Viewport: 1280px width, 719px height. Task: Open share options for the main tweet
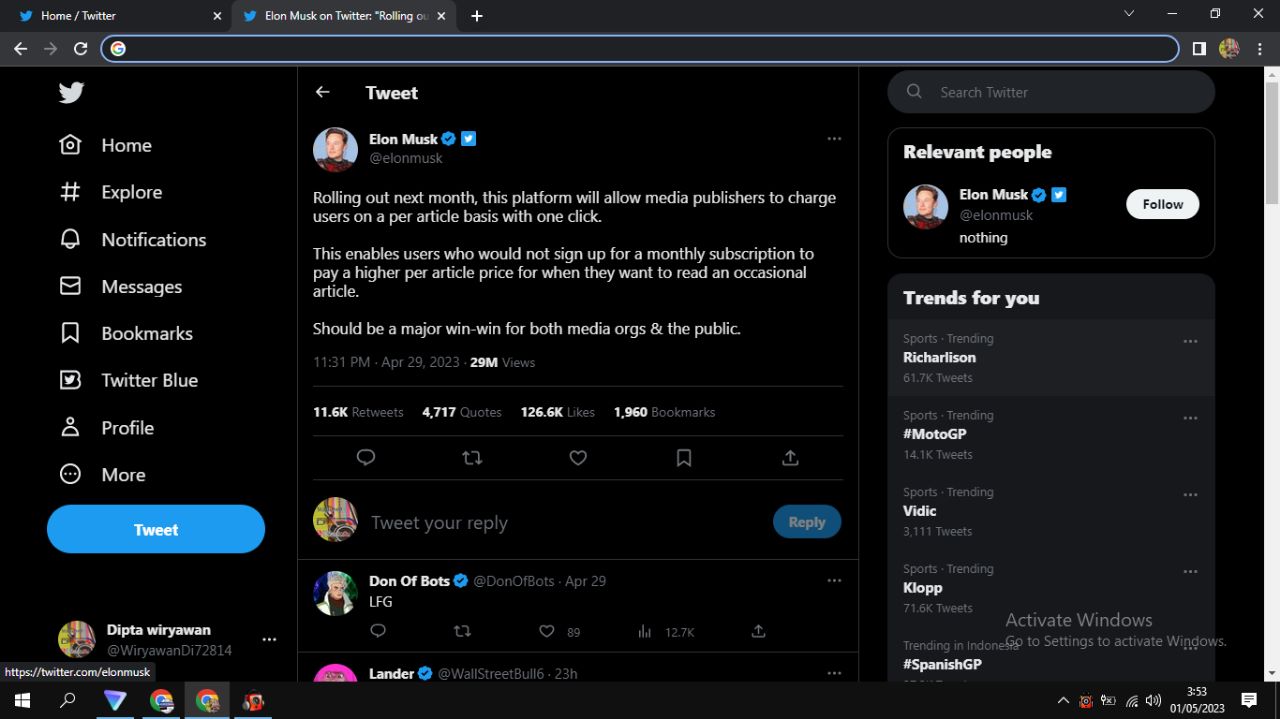pyautogui.click(x=790, y=457)
